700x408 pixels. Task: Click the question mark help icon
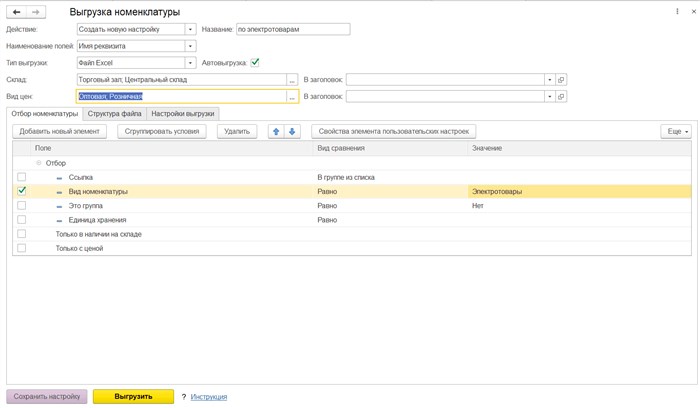click(x=183, y=396)
